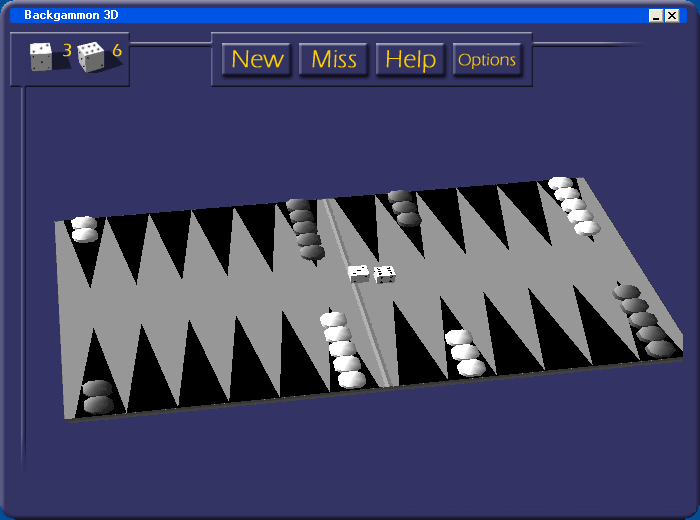
Task: Select the white checkers in the lower-right quadrant
Action: tap(464, 353)
